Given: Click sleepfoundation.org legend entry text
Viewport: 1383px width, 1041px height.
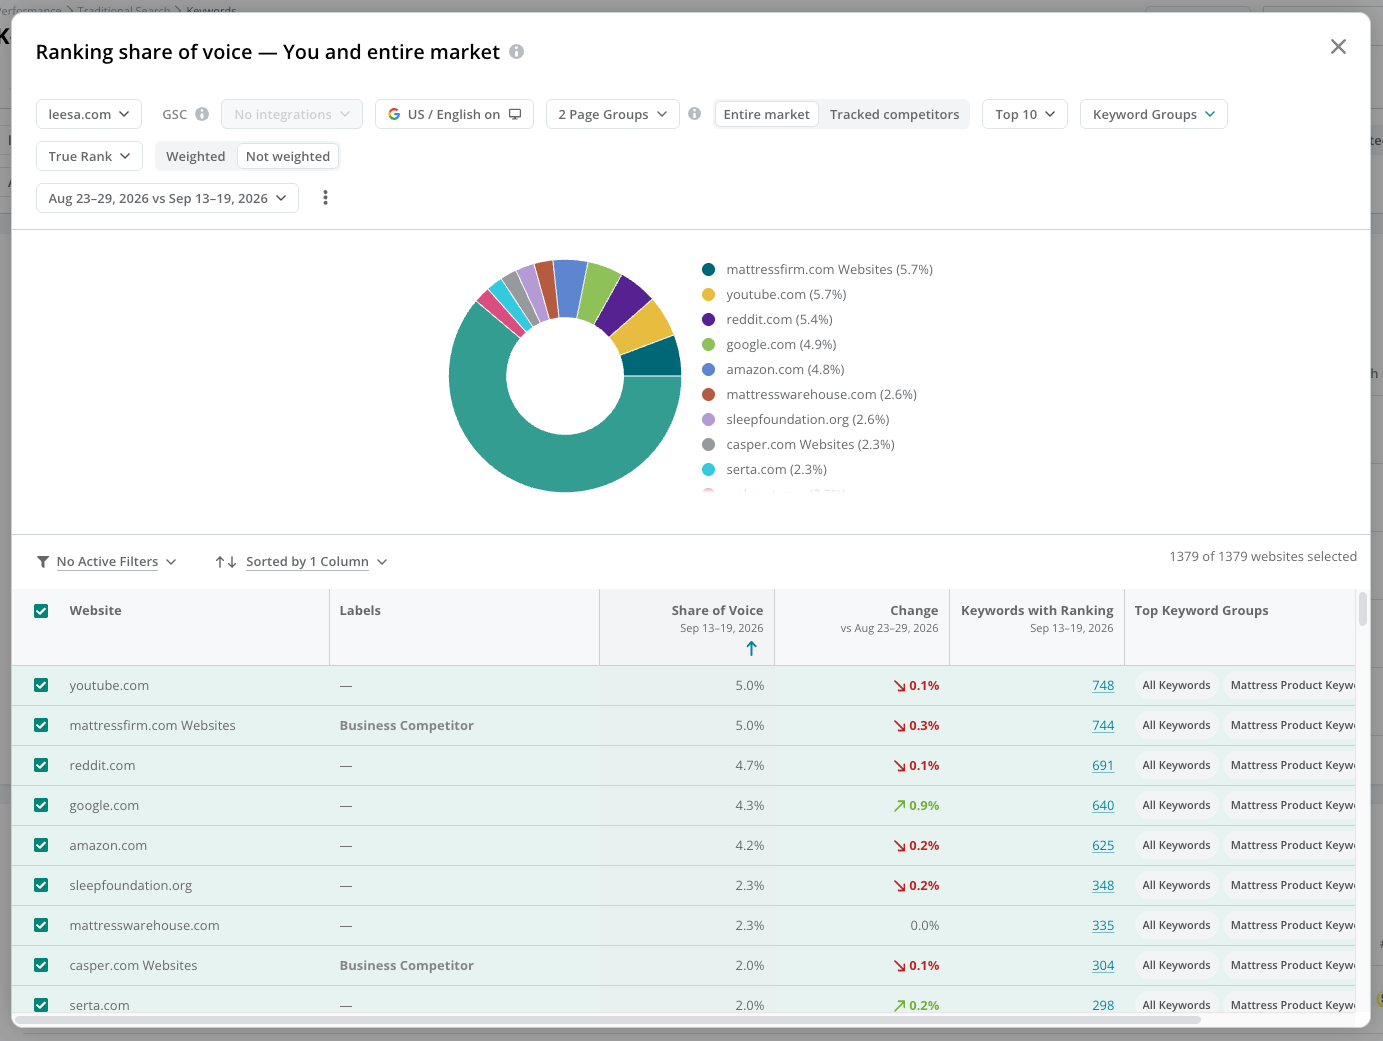Looking at the screenshot, I should click(807, 419).
